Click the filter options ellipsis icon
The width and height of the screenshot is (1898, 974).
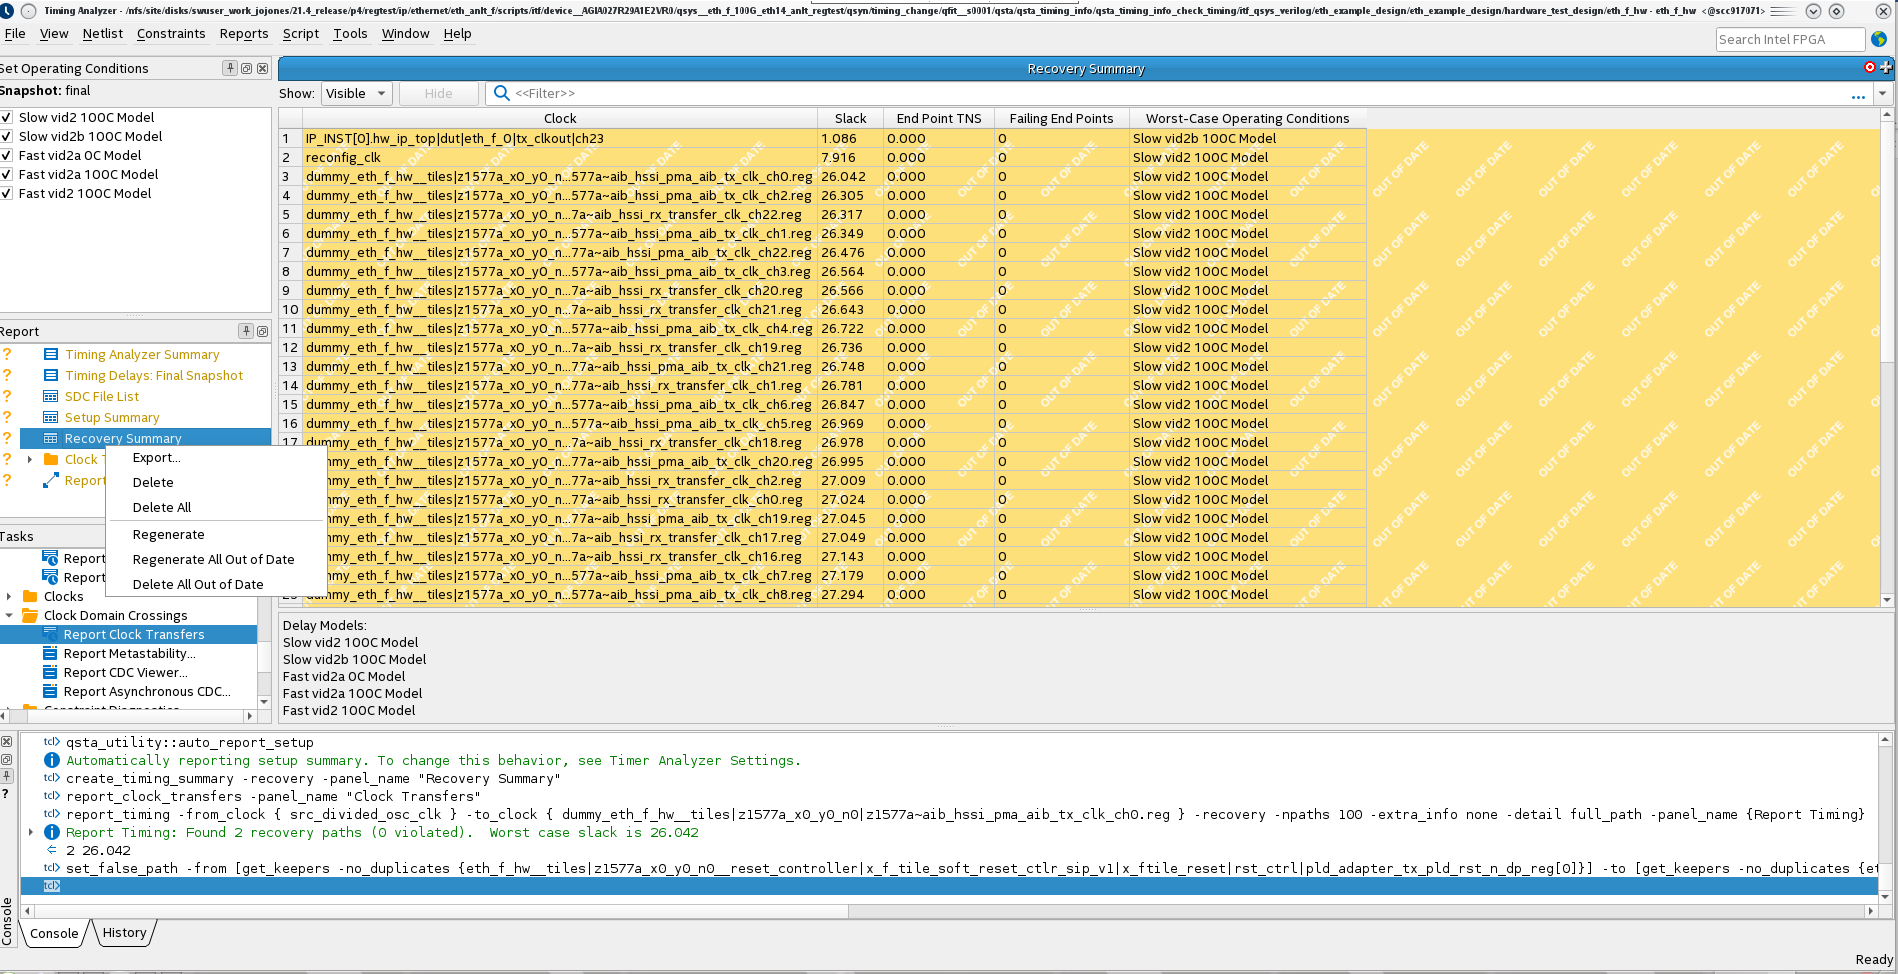(x=1858, y=95)
